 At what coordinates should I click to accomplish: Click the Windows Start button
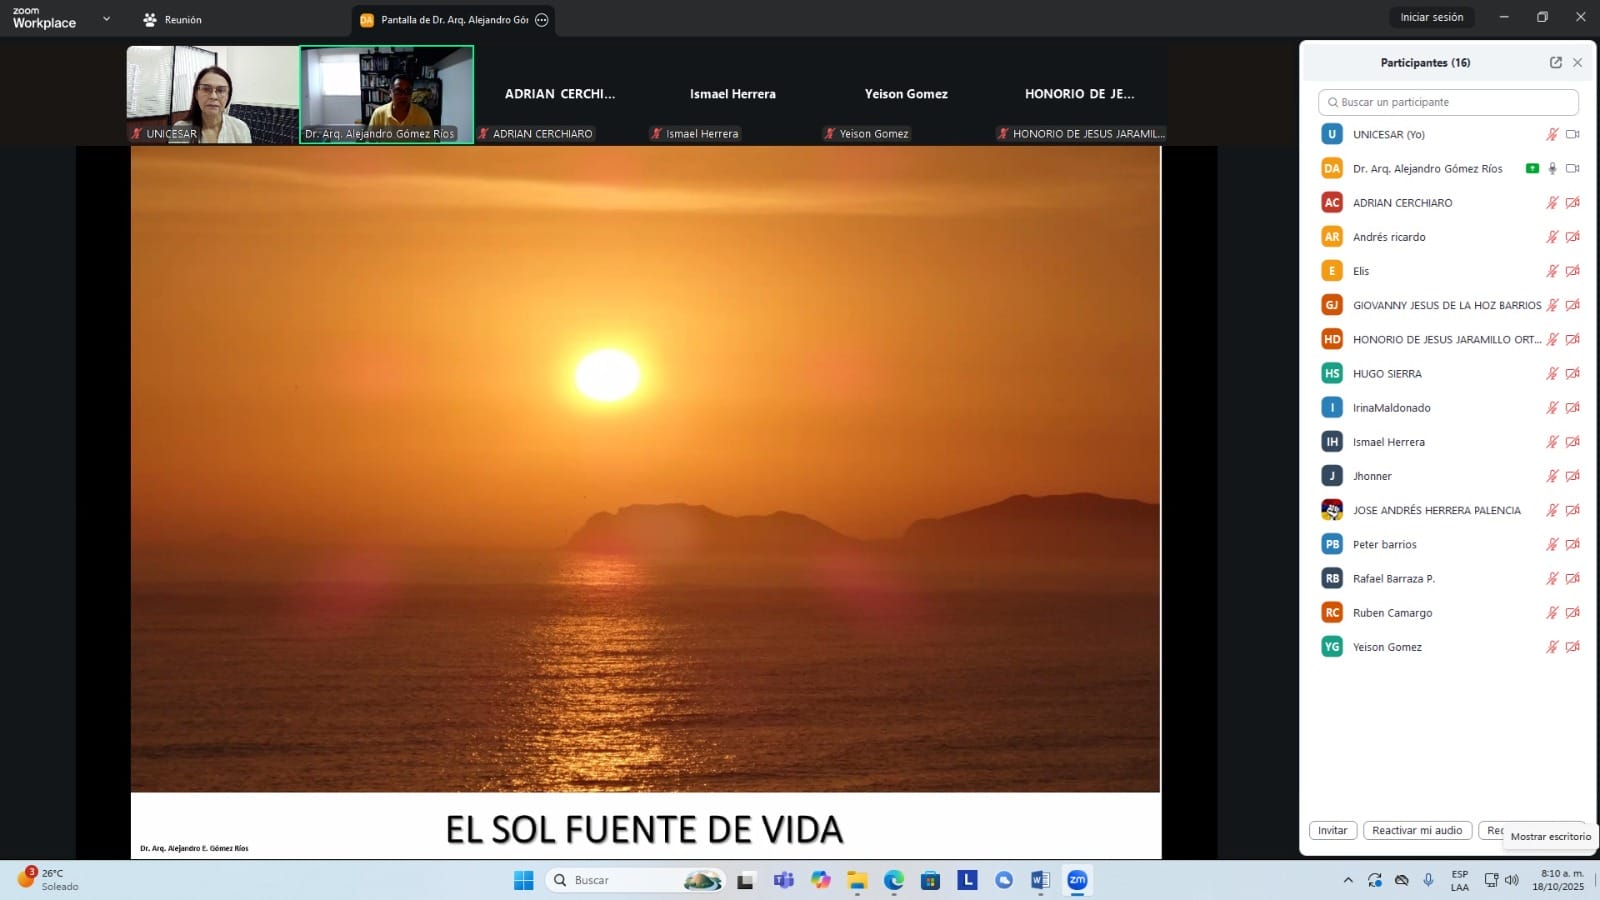pyautogui.click(x=523, y=880)
